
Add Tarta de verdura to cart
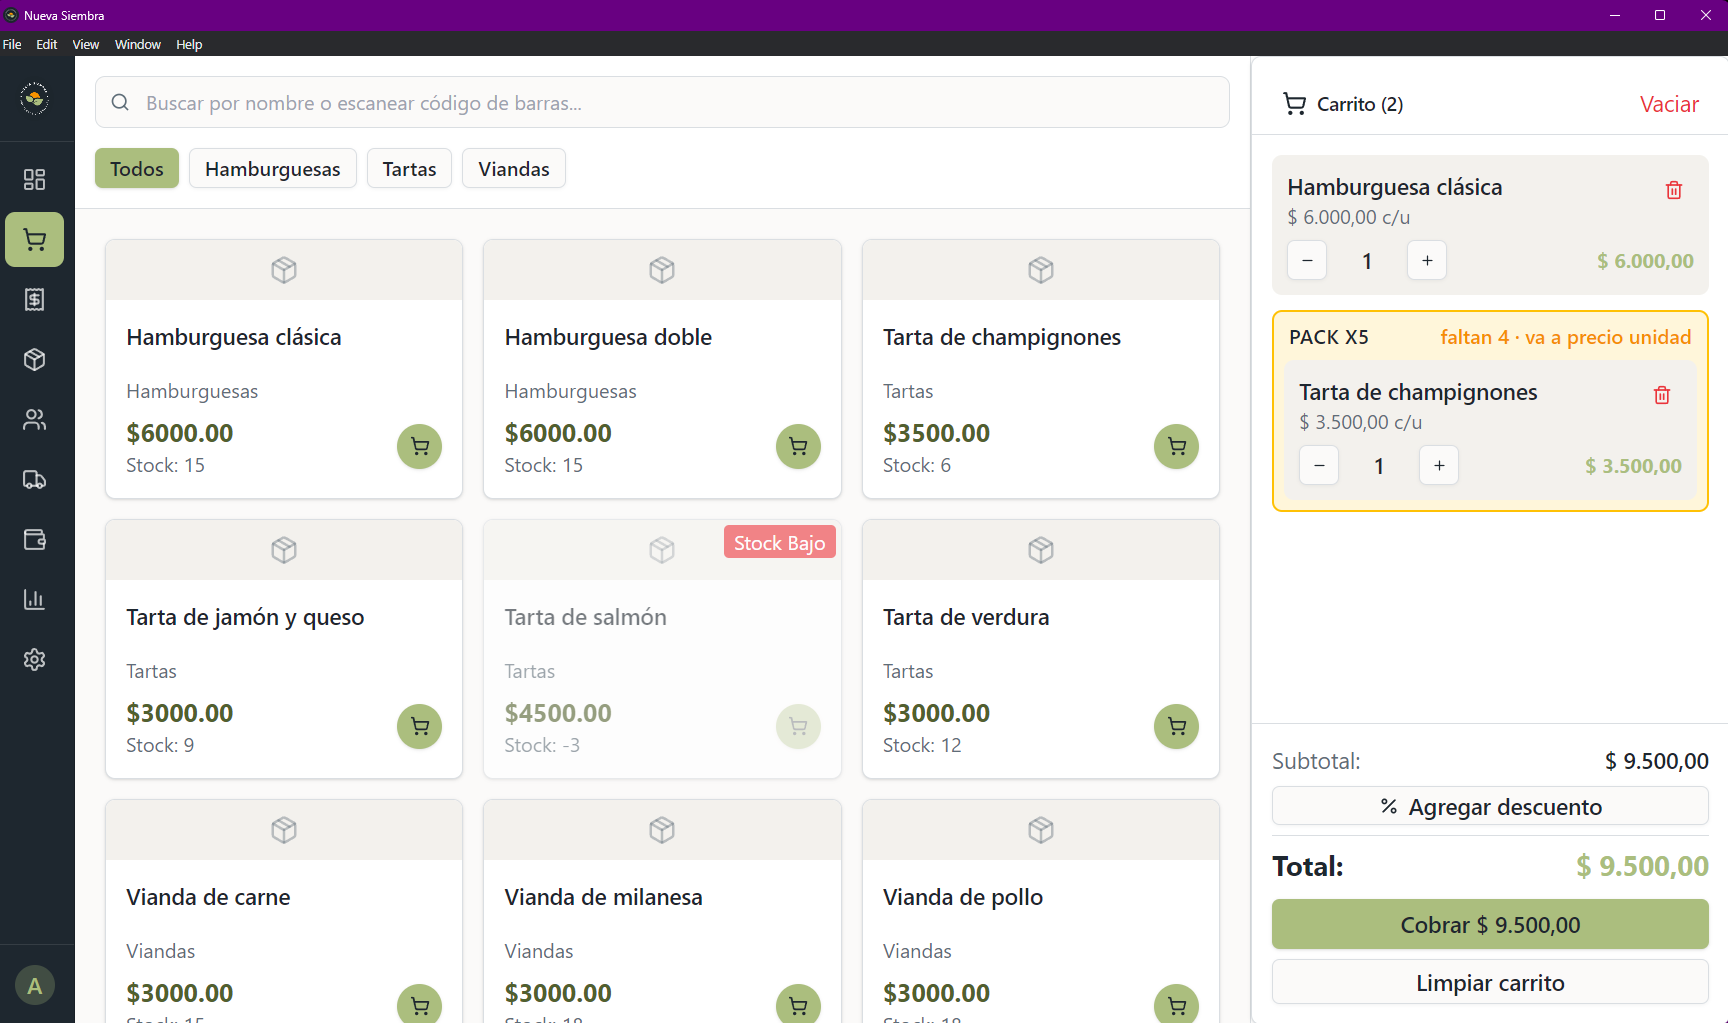click(1177, 727)
